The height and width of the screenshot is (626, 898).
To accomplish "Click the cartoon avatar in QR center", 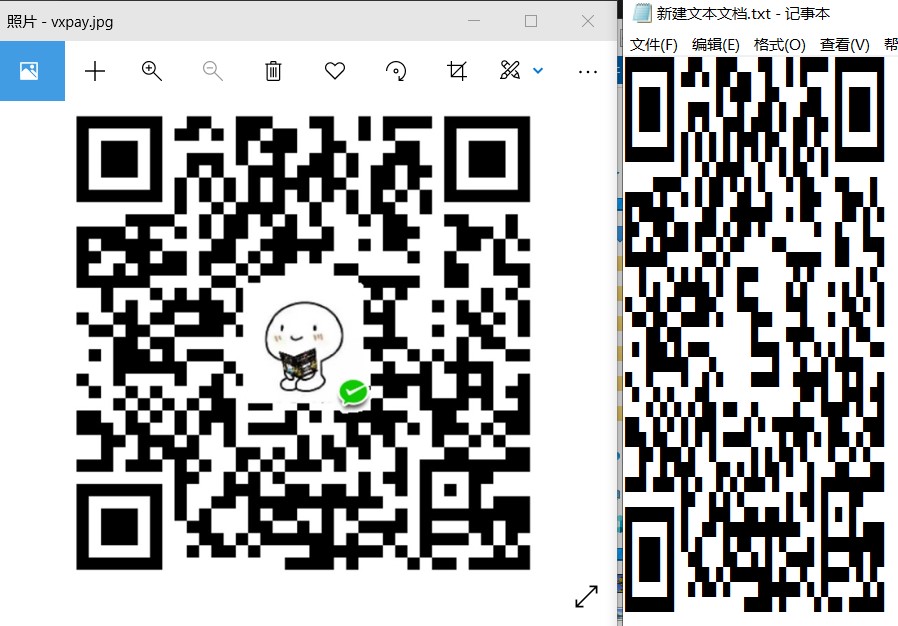I will [304, 348].
